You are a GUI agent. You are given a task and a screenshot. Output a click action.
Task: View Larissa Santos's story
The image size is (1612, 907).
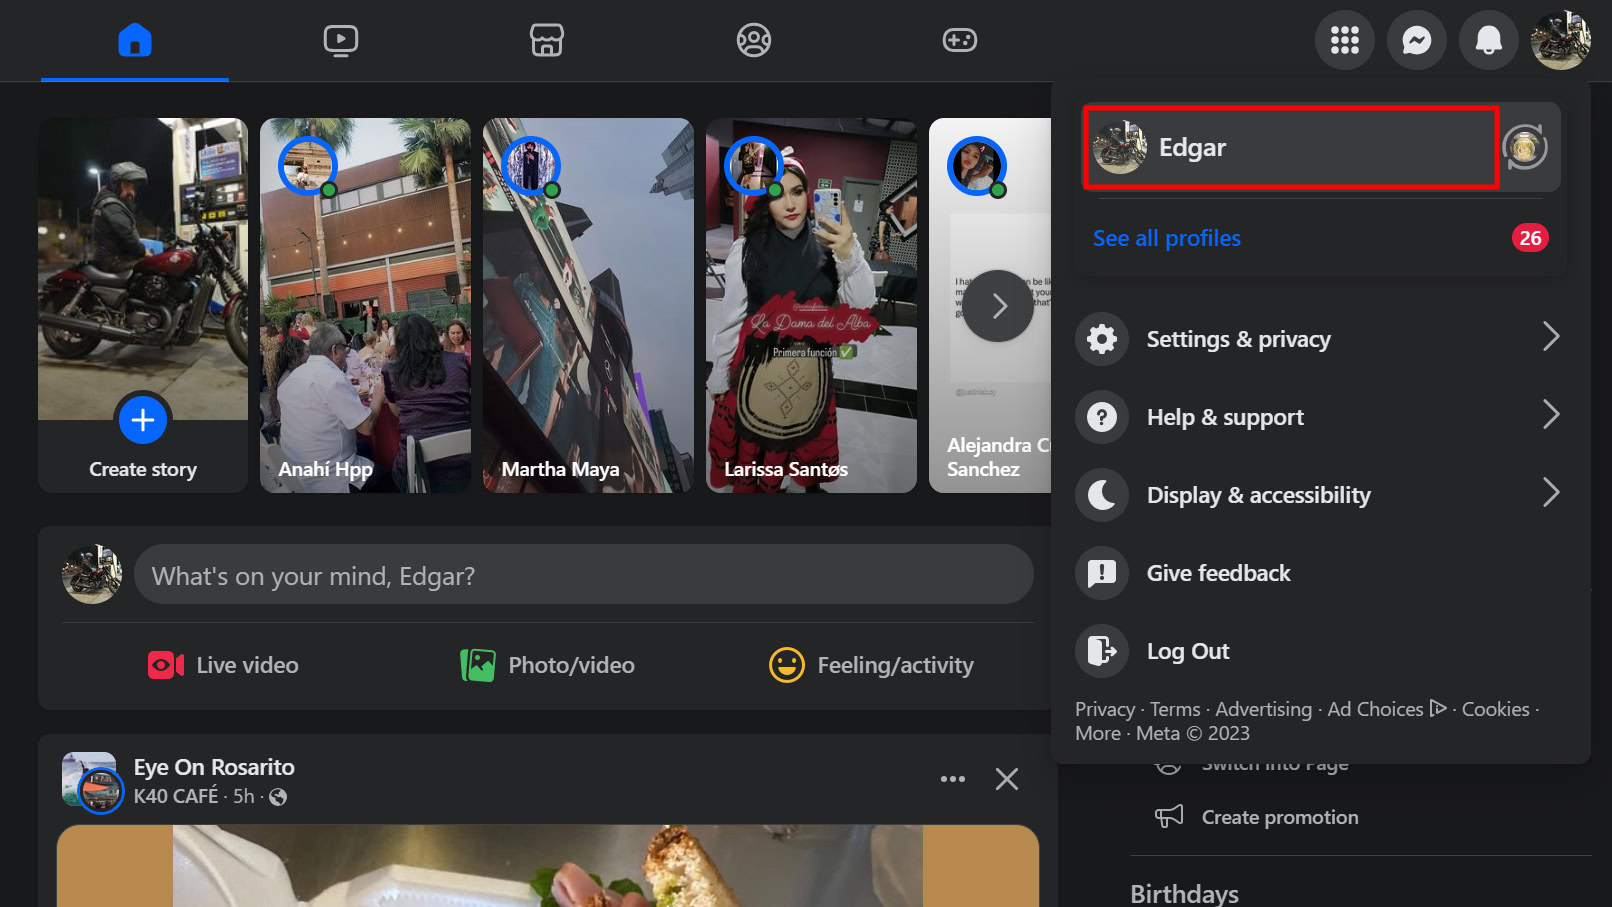[x=811, y=305]
